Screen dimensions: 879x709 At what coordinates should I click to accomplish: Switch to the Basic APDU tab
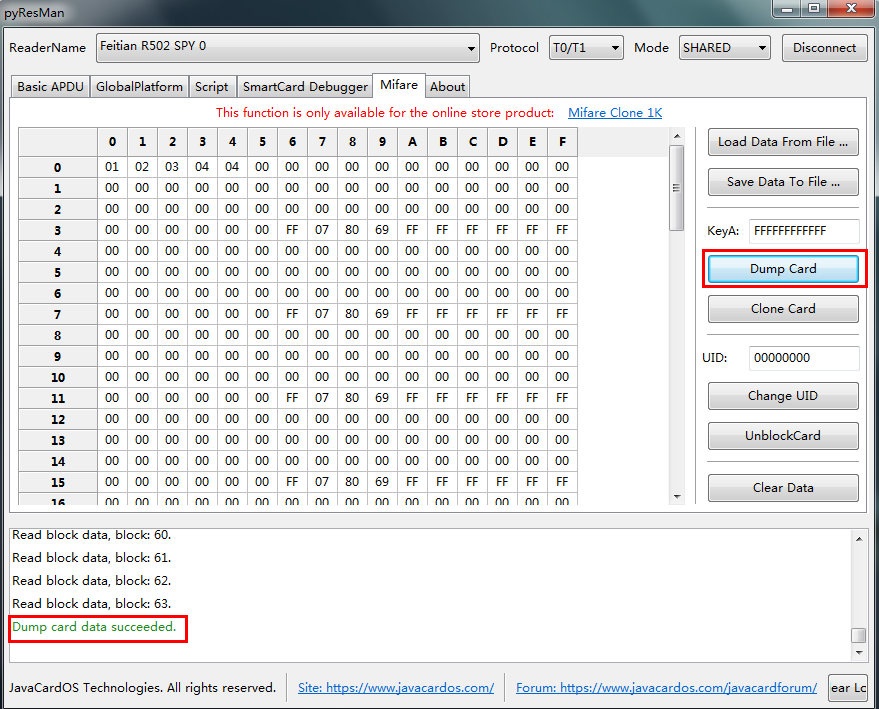click(x=51, y=87)
